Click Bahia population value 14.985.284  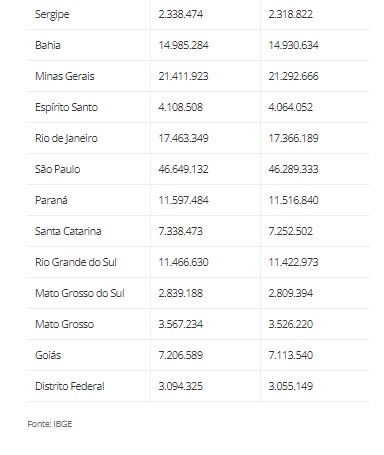click(183, 45)
